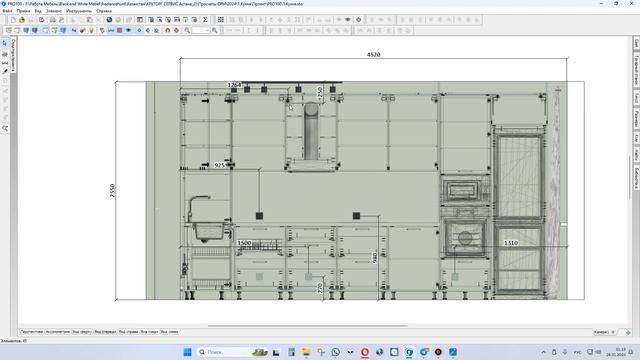Open Opera browser from the taskbar
The image size is (640, 360).
(x=364, y=352)
